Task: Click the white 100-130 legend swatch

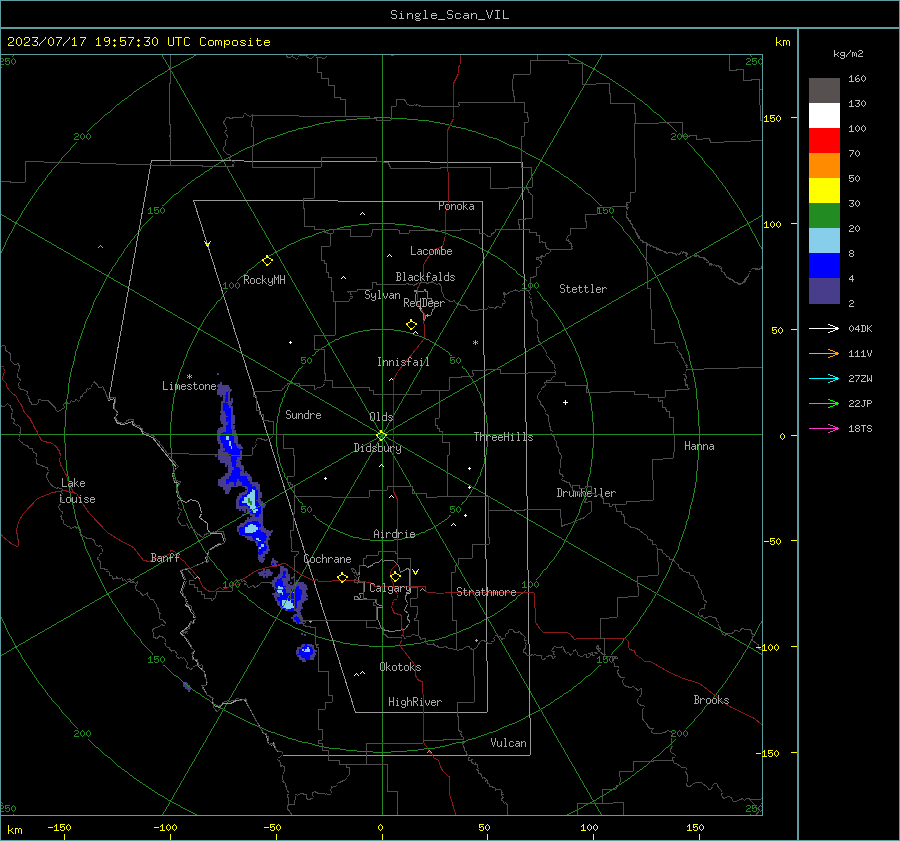Action: 824,116
